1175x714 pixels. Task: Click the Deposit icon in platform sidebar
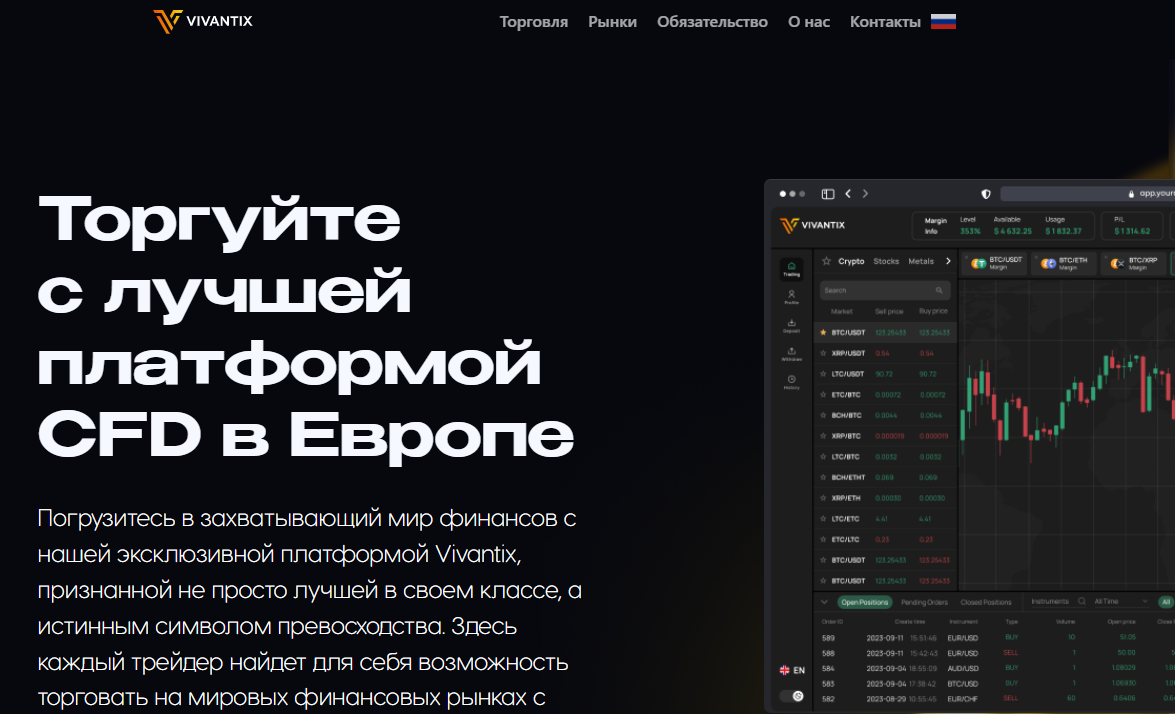click(791, 324)
